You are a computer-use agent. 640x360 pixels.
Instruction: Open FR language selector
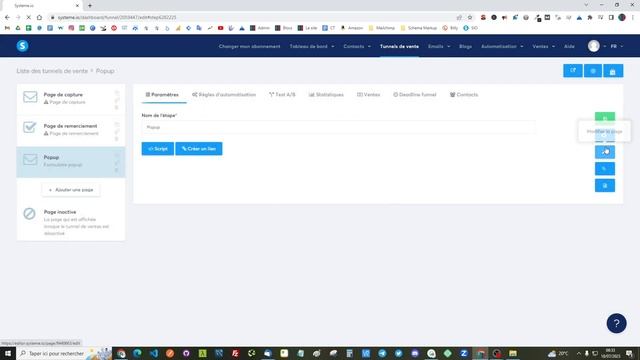coord(616,47)
